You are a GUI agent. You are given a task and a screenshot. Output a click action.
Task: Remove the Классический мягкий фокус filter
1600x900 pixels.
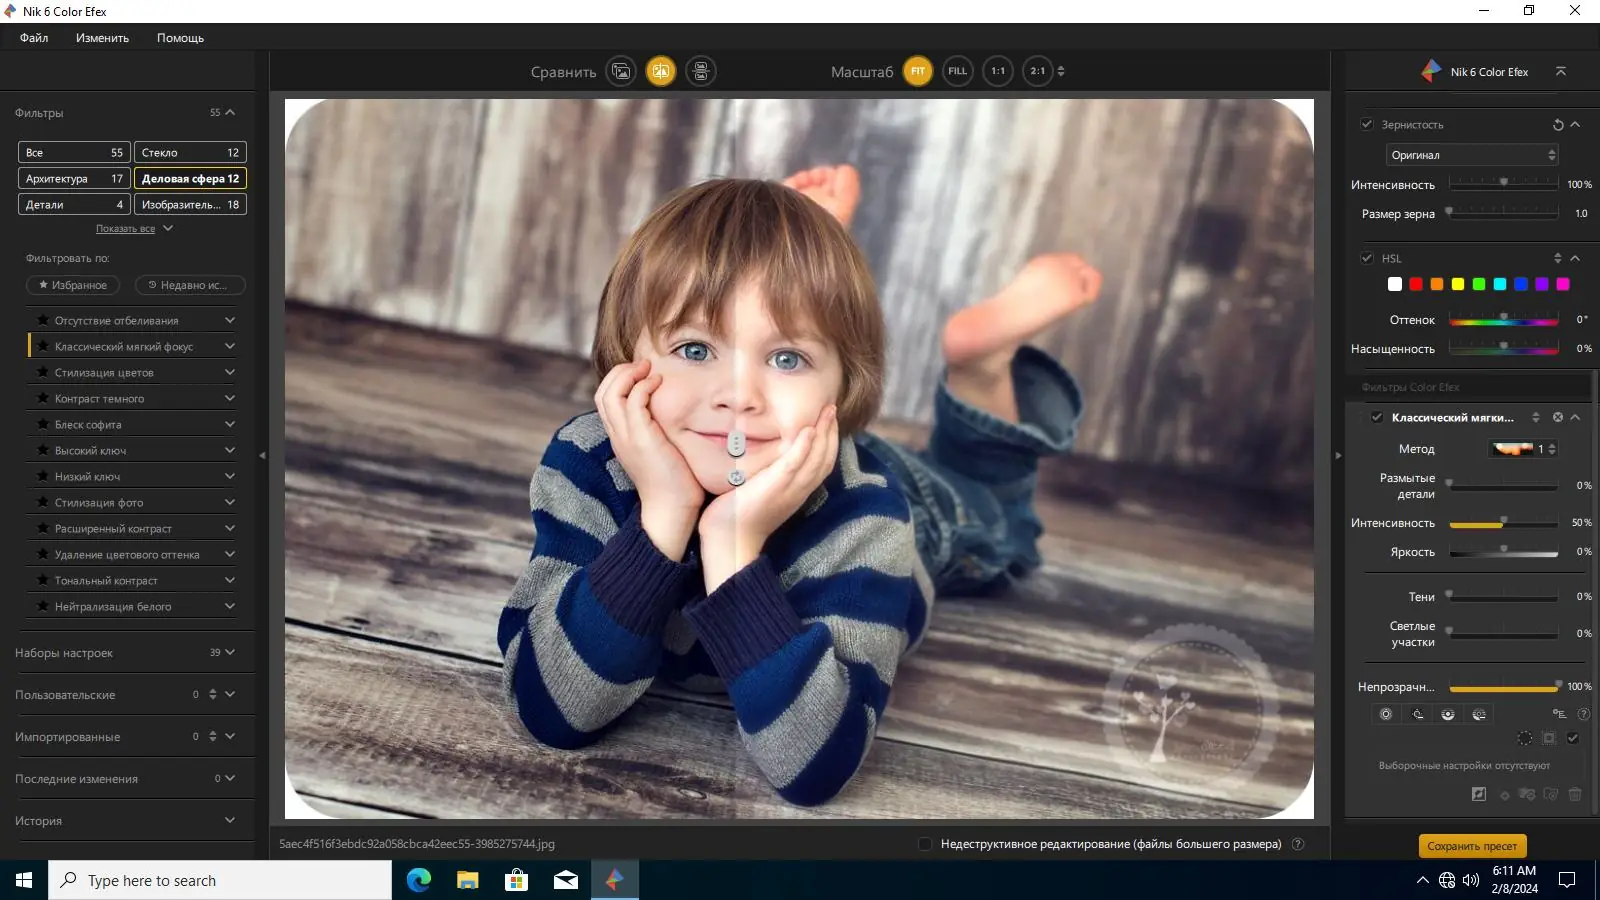pos(1558,417)
